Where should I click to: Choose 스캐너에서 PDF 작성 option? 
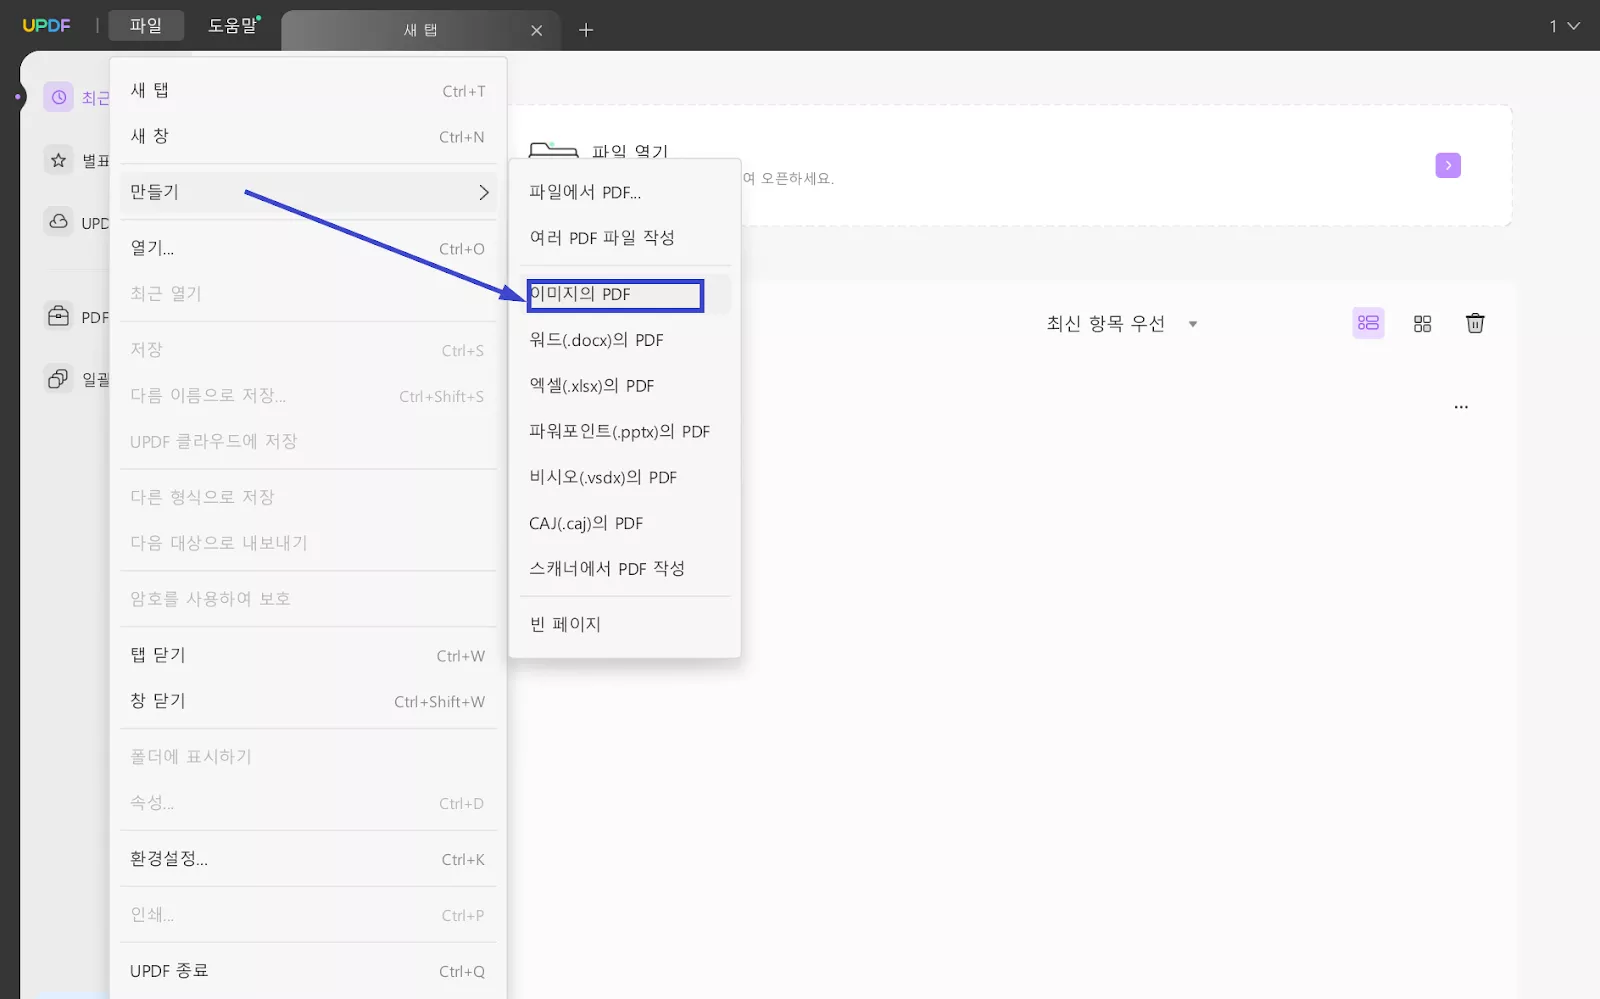[607, 568]
